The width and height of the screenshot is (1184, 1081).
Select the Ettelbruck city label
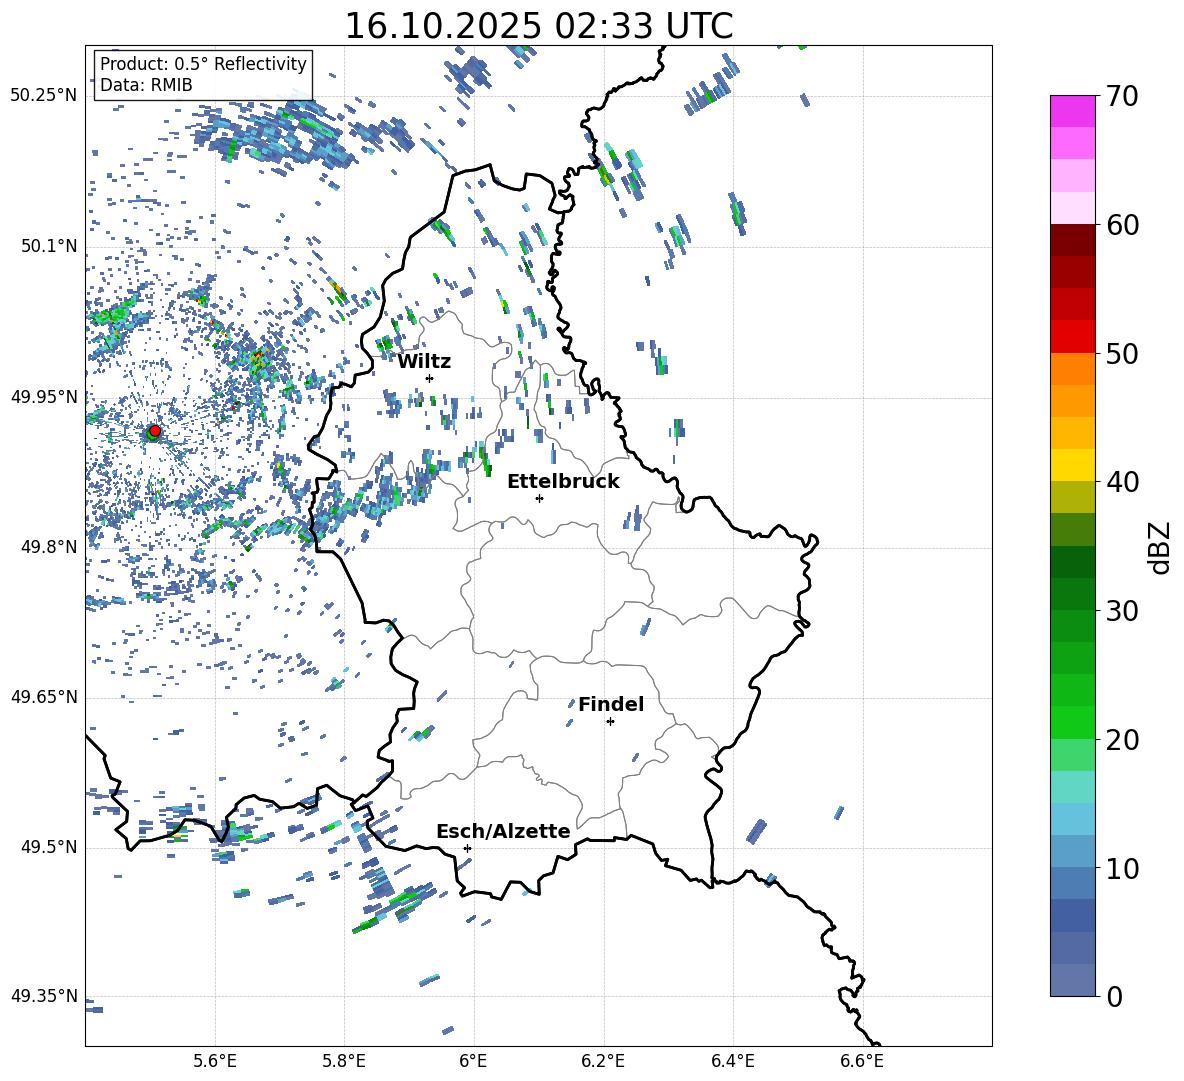tap(563, 481)
